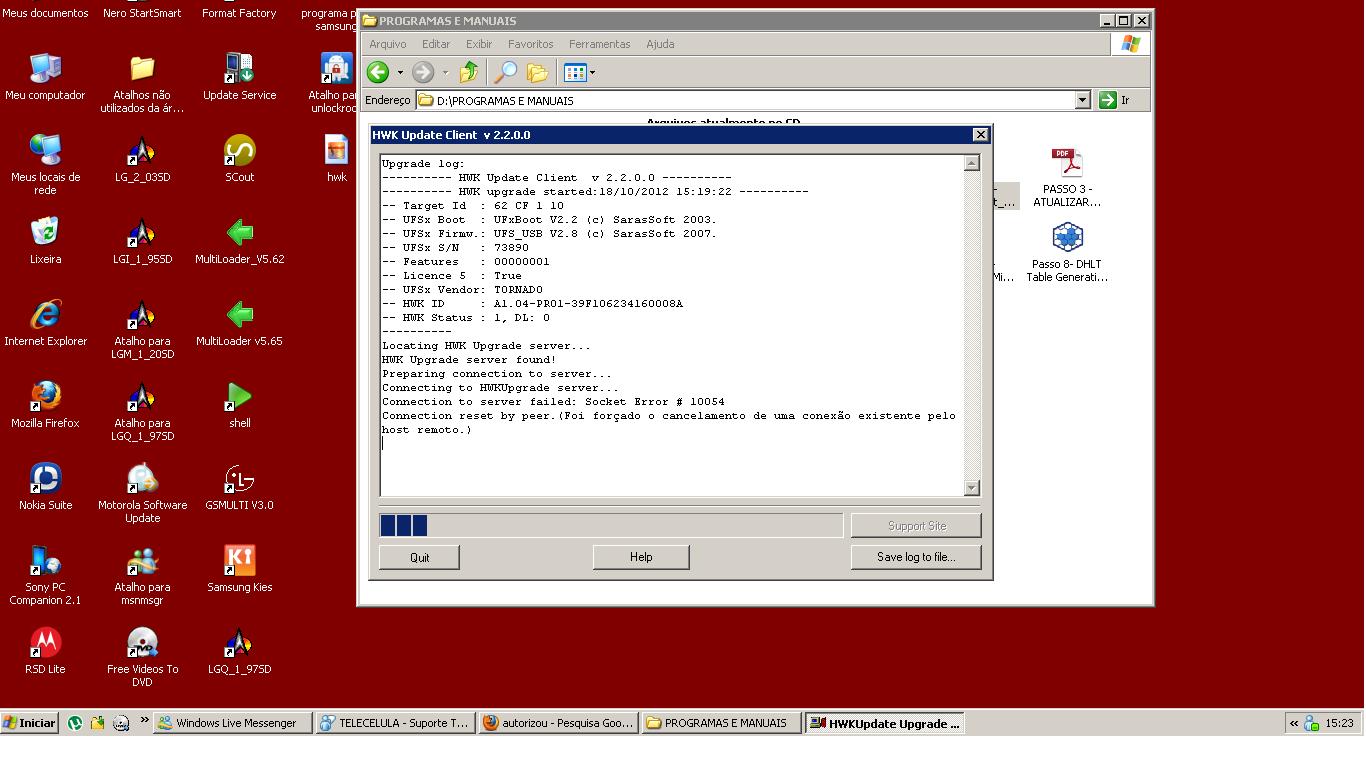Image resolution: width=1366 pixels, height=768 pixels.
Task: Open Atalho para LGQ_1_97SD
Action: [x=142, y=411]
